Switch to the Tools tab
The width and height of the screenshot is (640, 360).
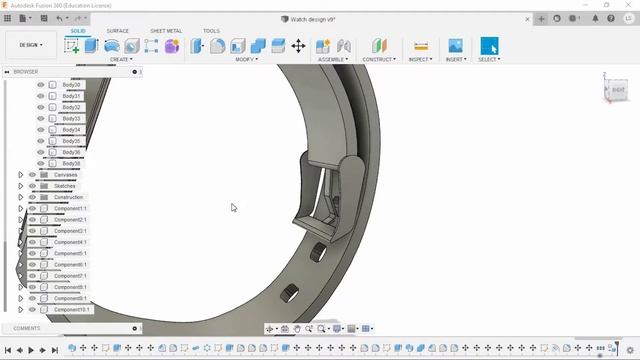[211, 31]
